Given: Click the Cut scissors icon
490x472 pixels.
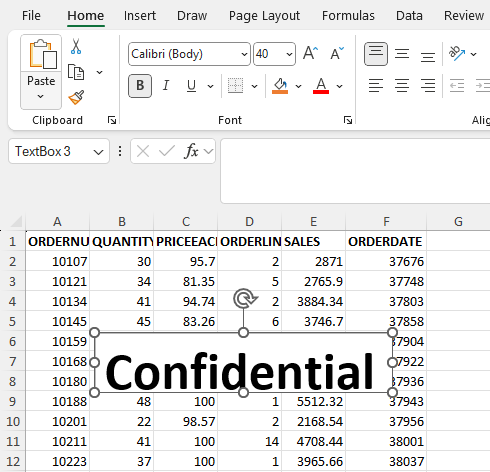Looking at the screenshot, I should tap(76, 46).
